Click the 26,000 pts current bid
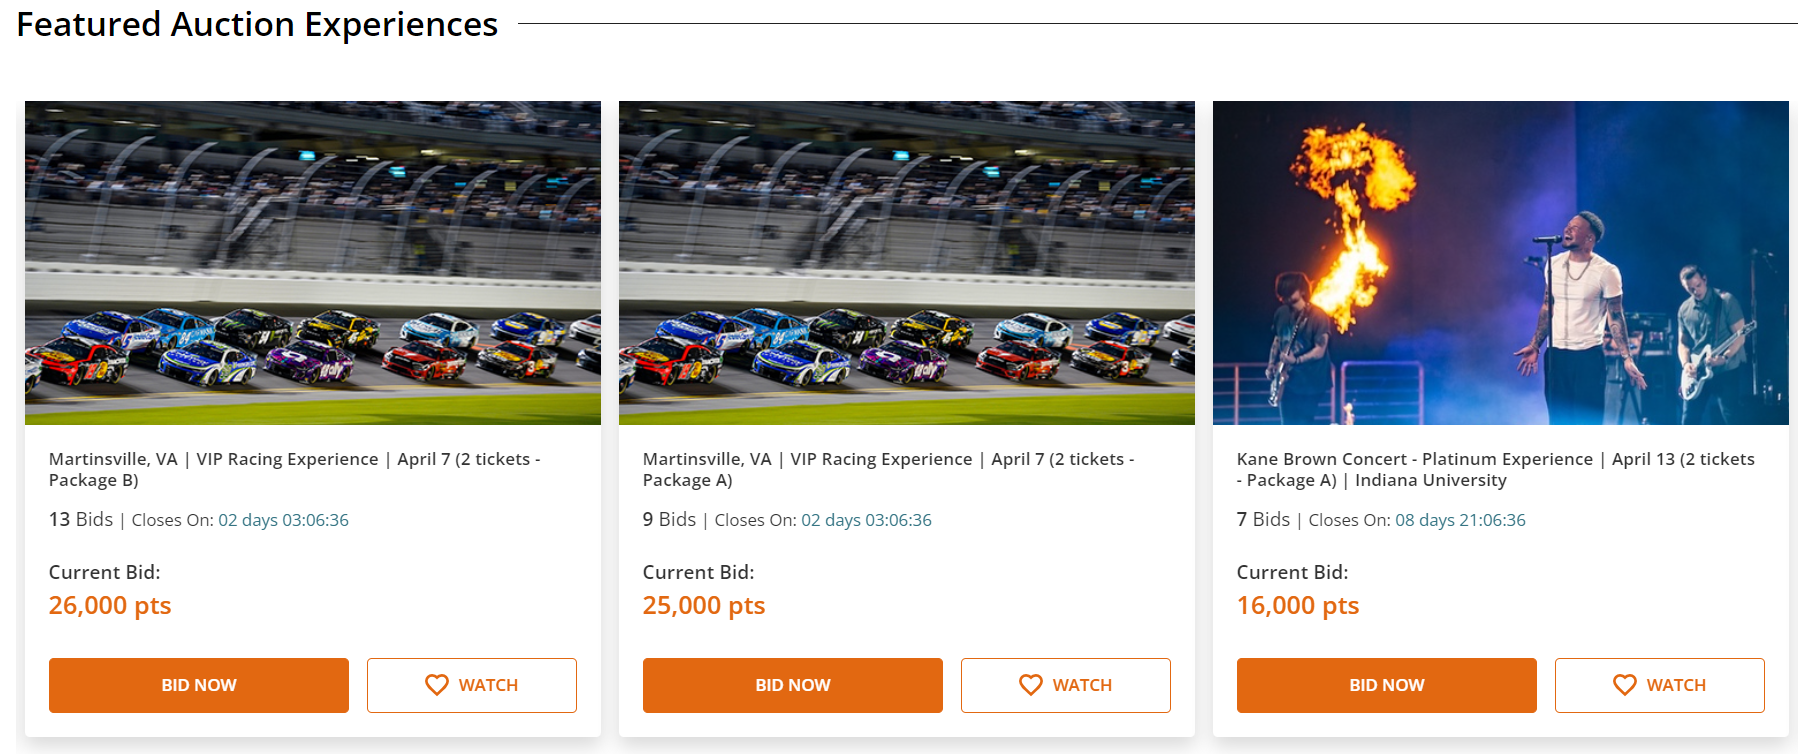 pos(110,606)
